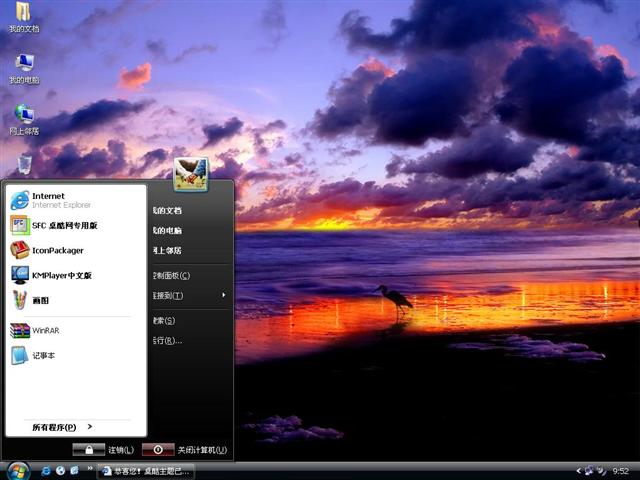Open IconPackager in the Start menu
This screenshot has width=640, height=480.
point(76,250)
